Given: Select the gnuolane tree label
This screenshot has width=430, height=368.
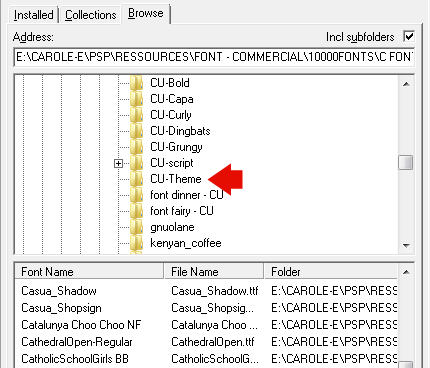Looking at the screenshot, I should [172, 227].
